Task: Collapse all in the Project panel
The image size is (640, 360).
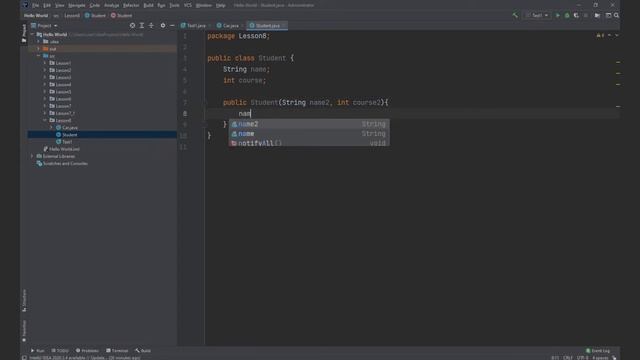Action: coord(151,25)
